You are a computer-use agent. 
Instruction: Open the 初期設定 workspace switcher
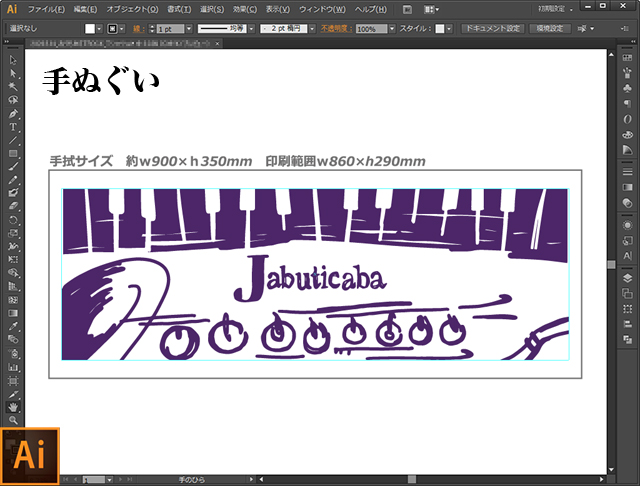point(555,9)
